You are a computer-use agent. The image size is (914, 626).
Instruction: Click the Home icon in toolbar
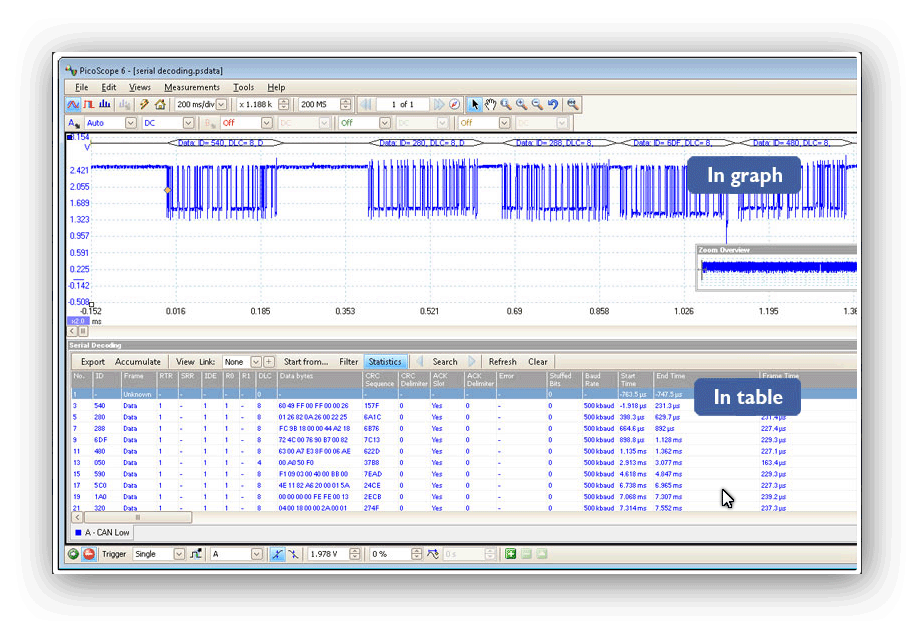(x=160, y=104)
